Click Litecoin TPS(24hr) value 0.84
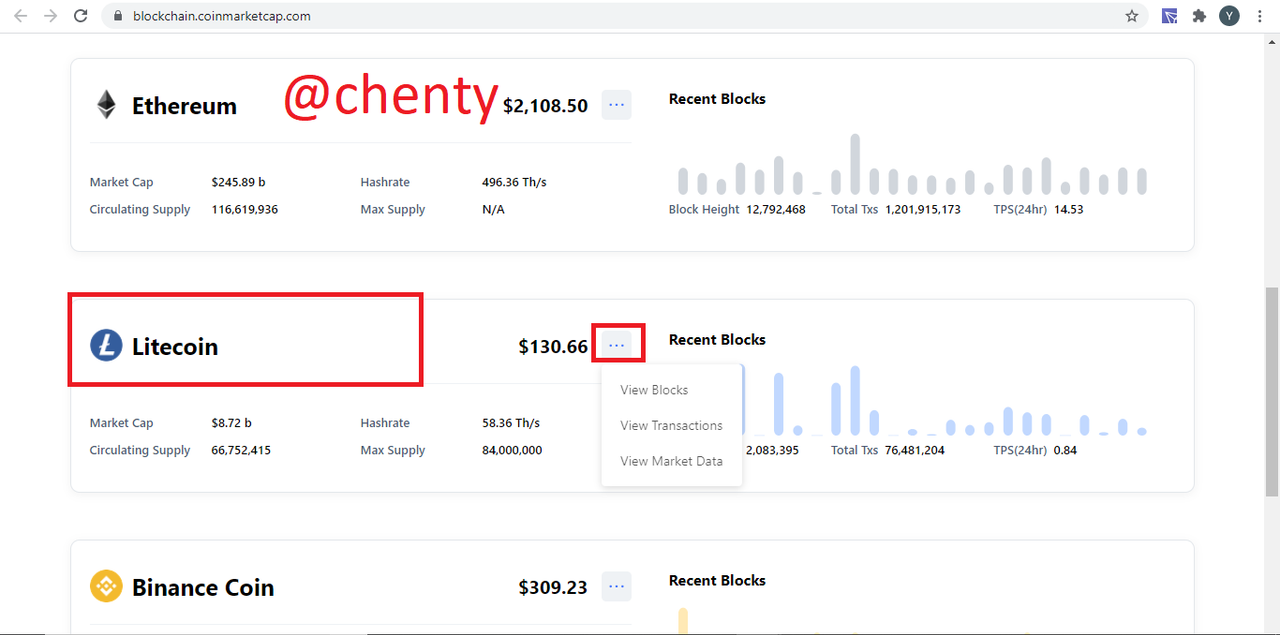 (1065, 450)
